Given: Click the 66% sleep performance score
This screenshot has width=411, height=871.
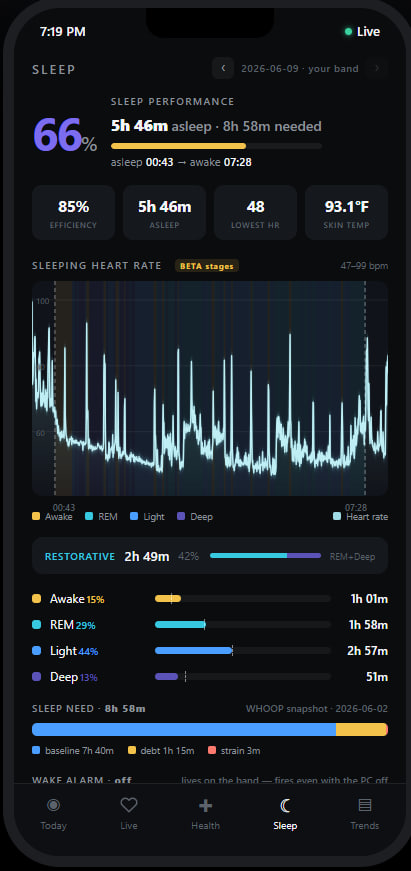Looking at the screenshot, I should [66, 135].
